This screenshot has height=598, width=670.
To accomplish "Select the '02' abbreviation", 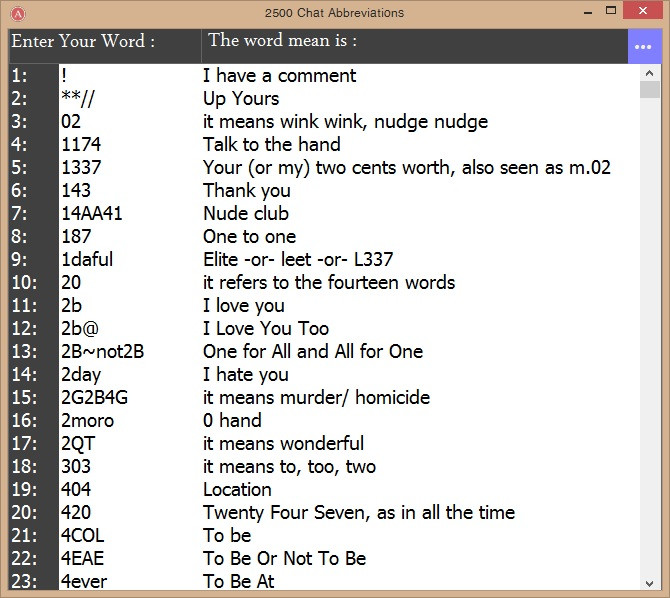I will (71, 121).
